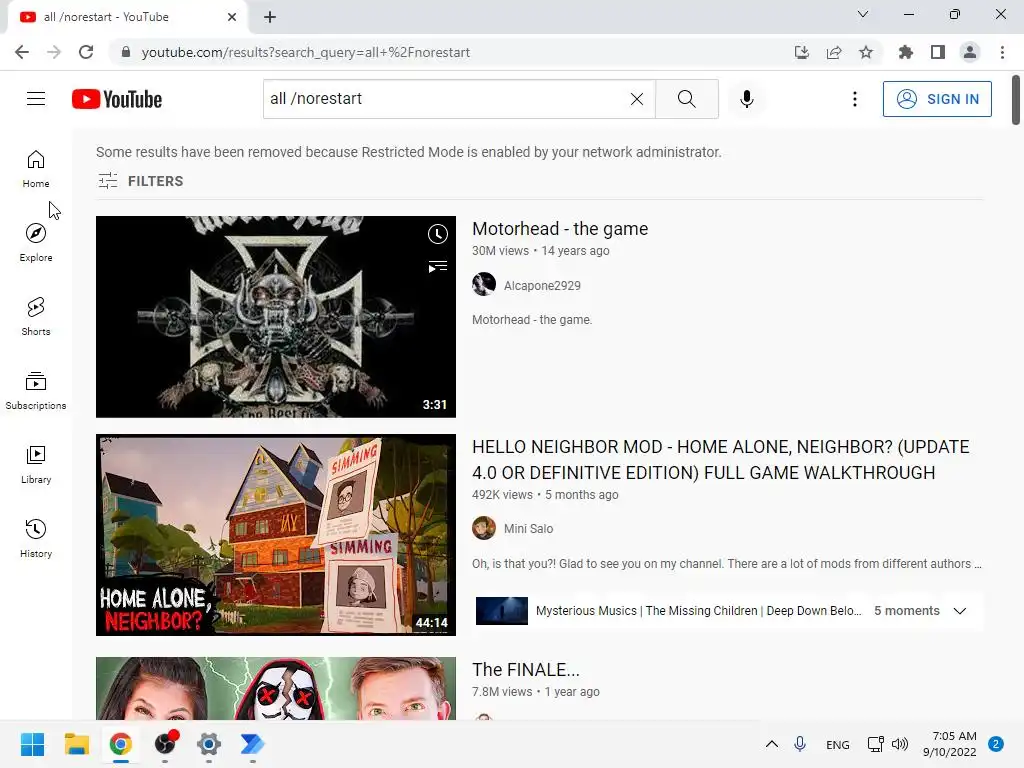Expand the 5 moments chevron
Screen dimensions: 1024x768
(959, 611)
